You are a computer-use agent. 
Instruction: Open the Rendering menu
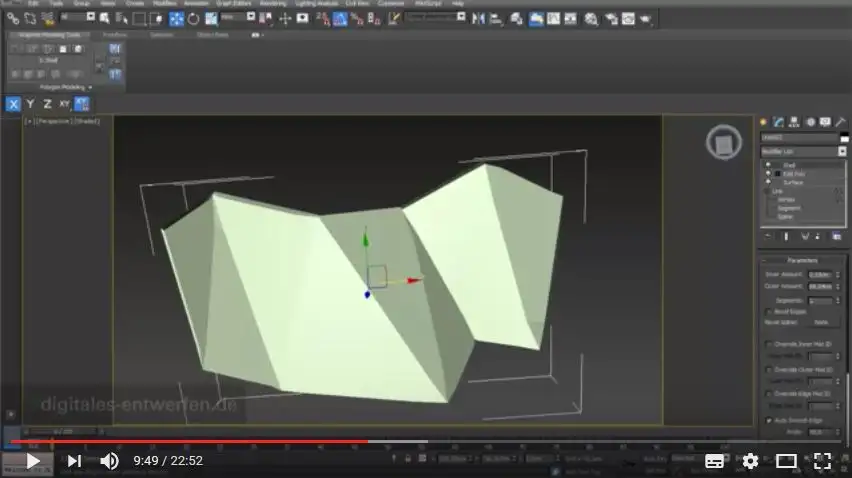click(x=273, y=3)
